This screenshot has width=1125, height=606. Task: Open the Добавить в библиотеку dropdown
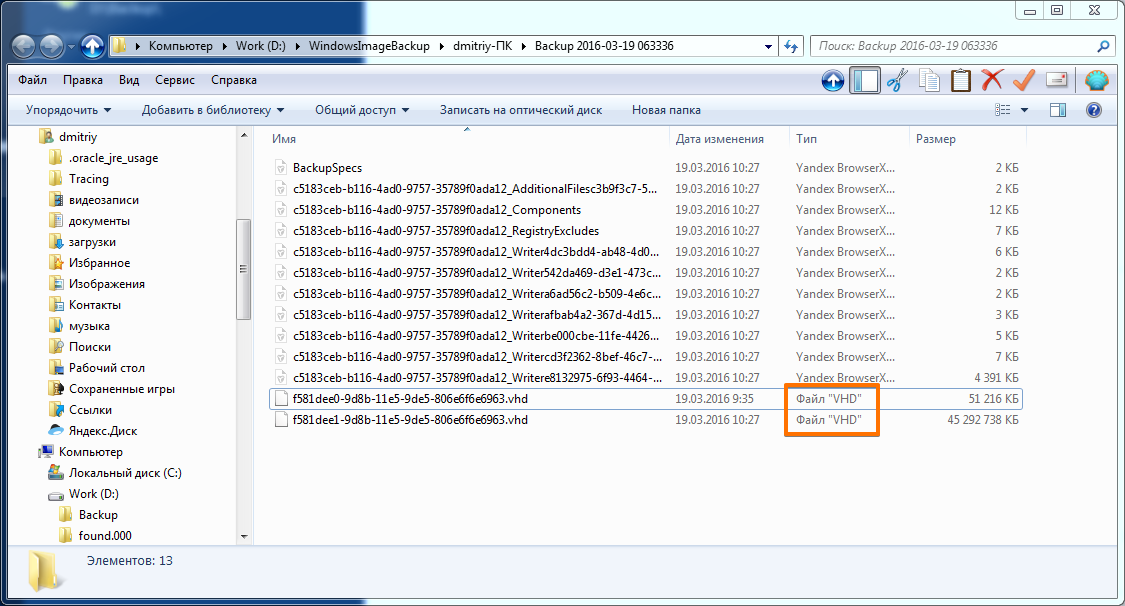(212, 110)
